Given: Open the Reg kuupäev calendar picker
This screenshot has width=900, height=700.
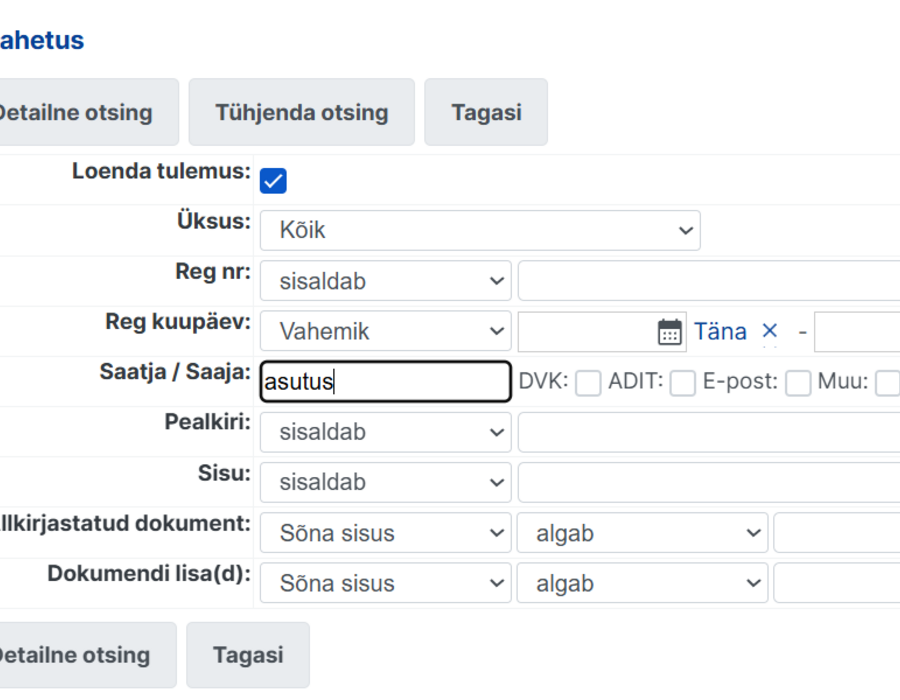Looking at the screenshot, I should coord(669,332).
